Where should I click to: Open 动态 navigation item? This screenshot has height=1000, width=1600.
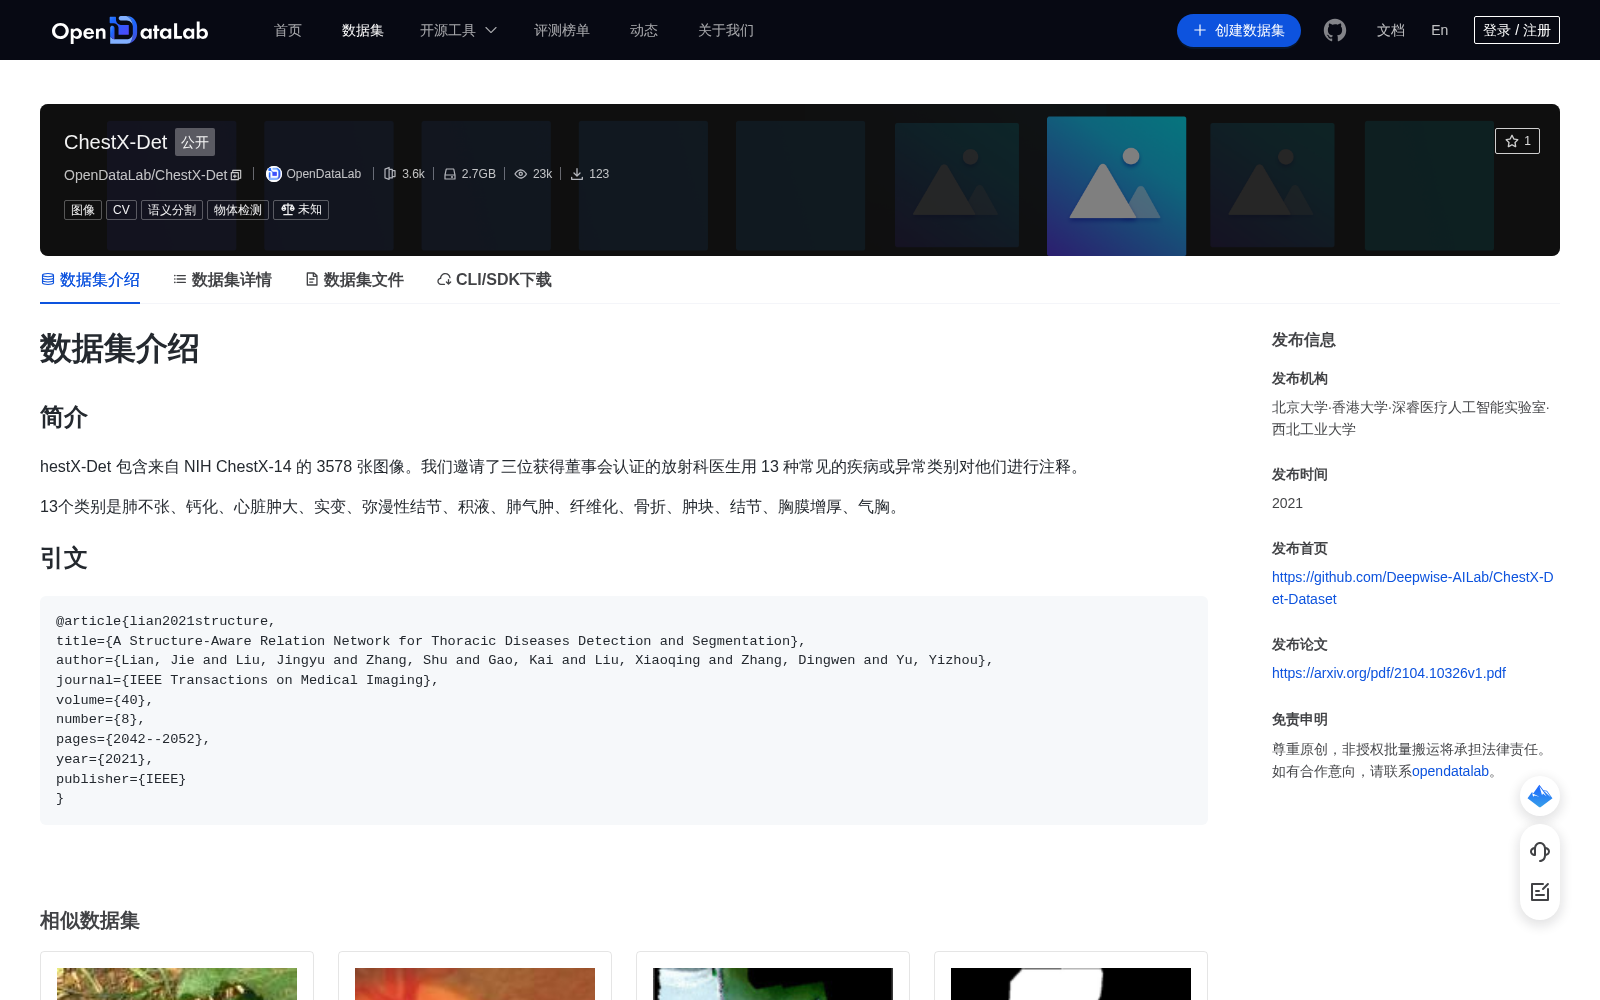[644, 31]
